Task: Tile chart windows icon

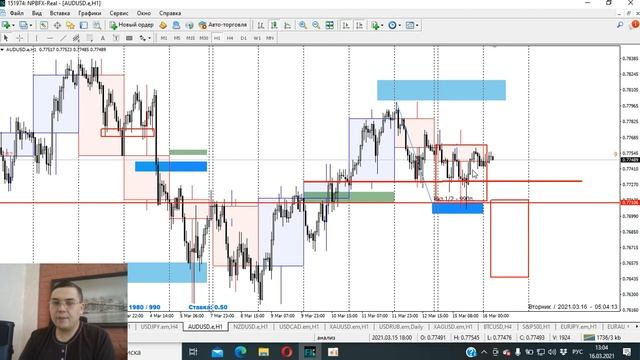Action: pos(329,25)
